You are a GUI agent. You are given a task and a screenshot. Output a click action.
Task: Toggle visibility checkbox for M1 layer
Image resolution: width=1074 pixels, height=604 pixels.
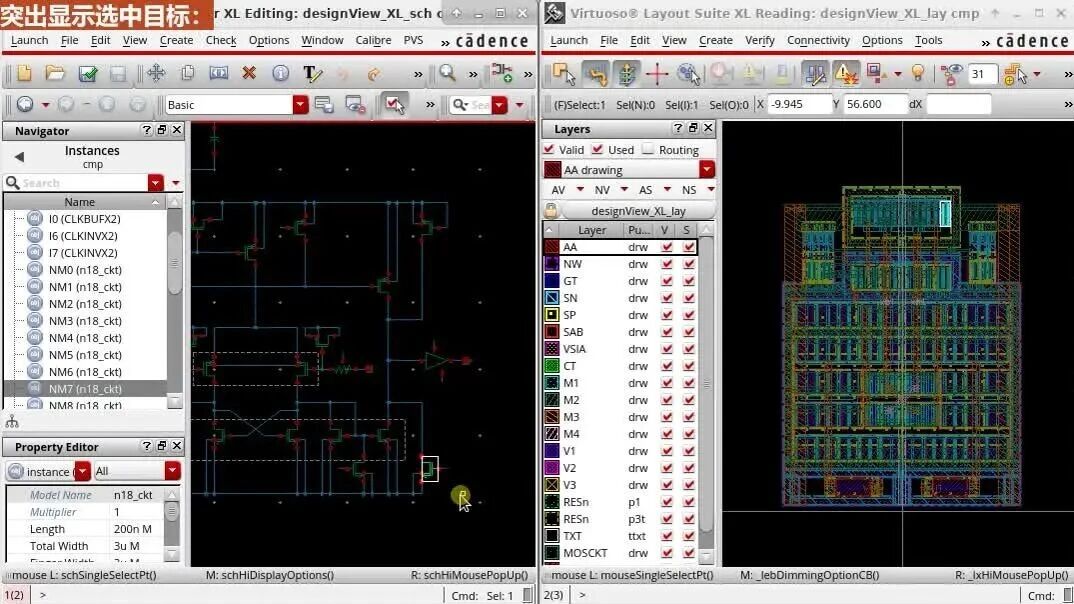coord(666,383)
